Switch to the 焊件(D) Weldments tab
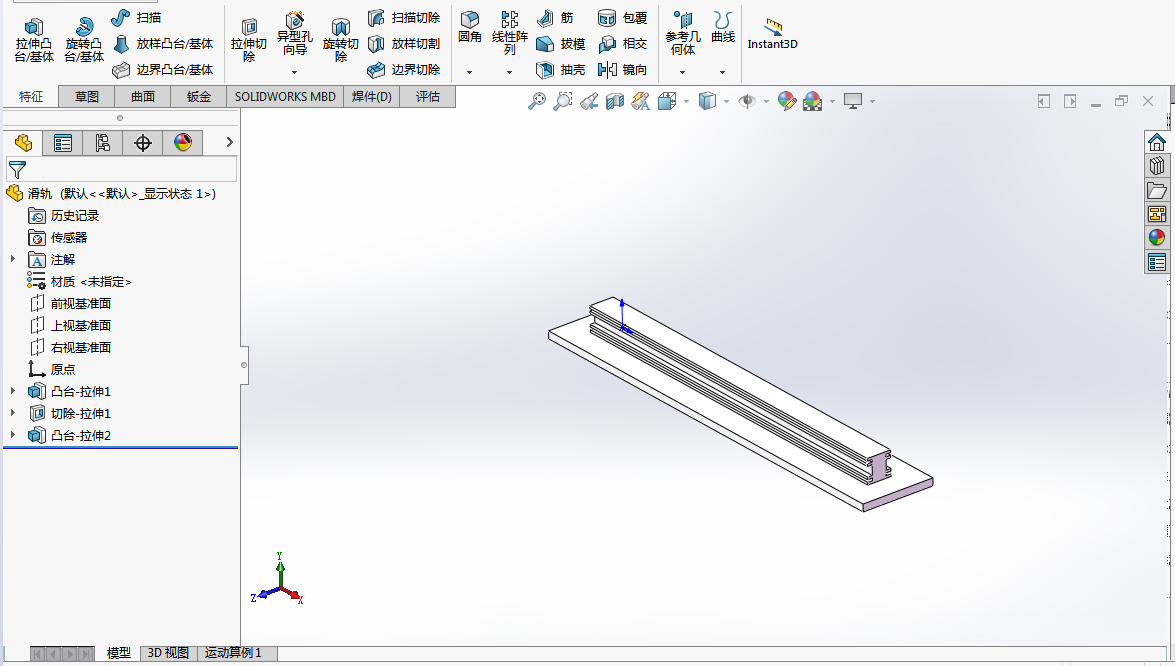The height and width of the screenshot is (666, 1175). pyautogui.click(x=372, y=97)
